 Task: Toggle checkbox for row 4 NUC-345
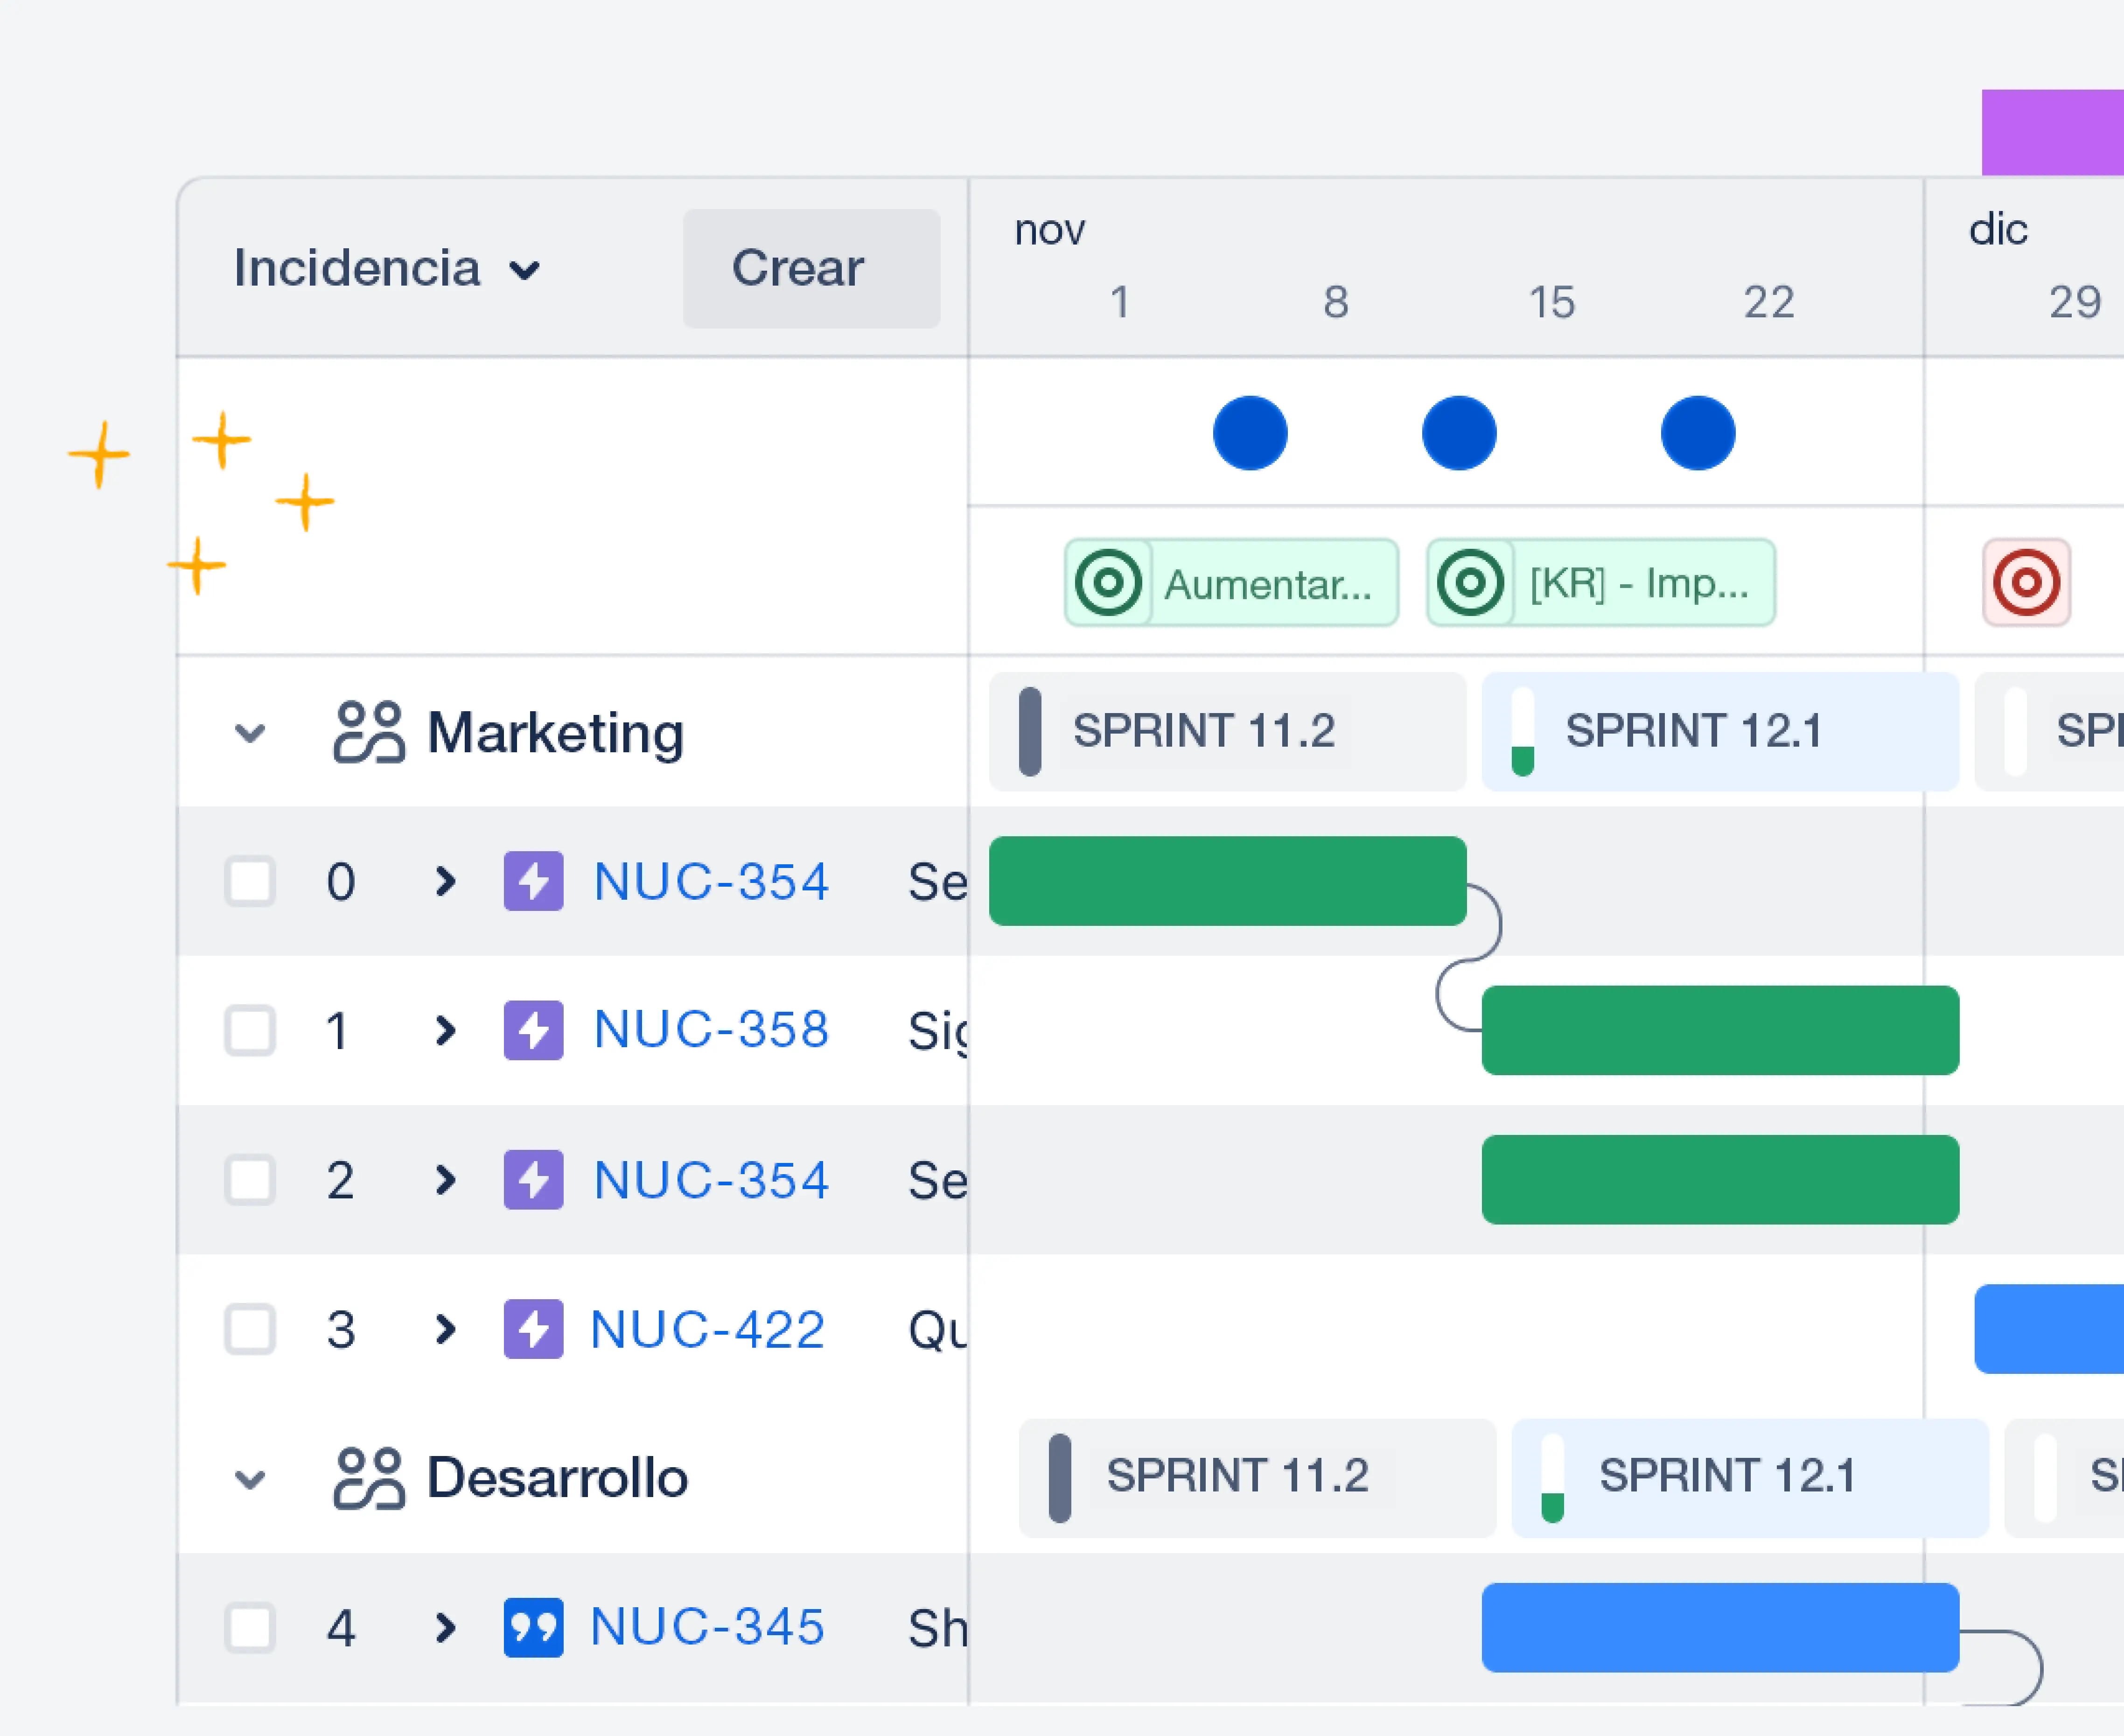(251, 1625)
